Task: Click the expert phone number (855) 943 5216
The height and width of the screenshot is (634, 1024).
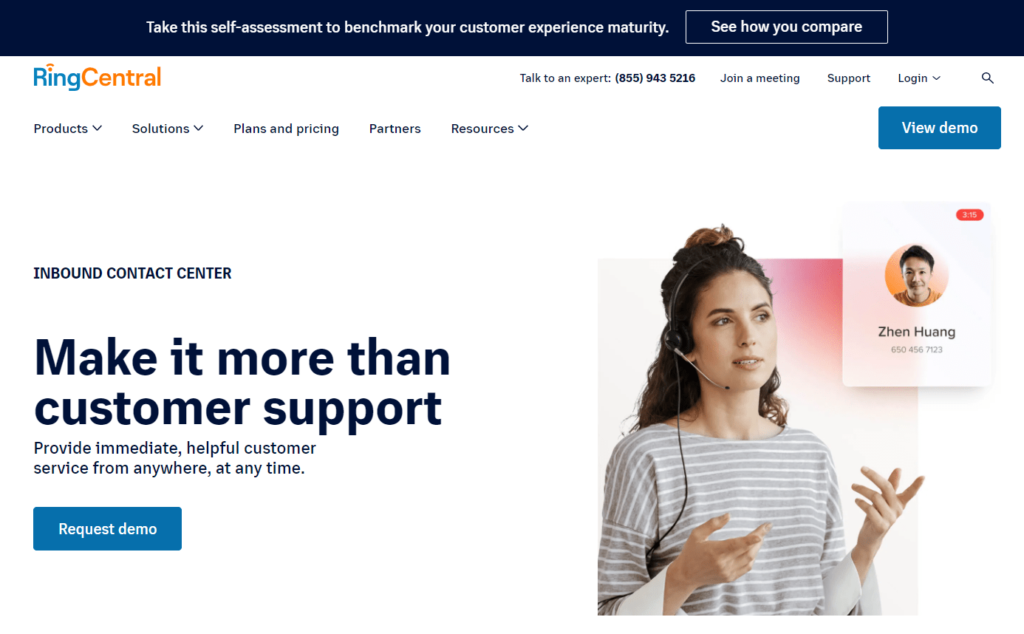Action: 655,78
